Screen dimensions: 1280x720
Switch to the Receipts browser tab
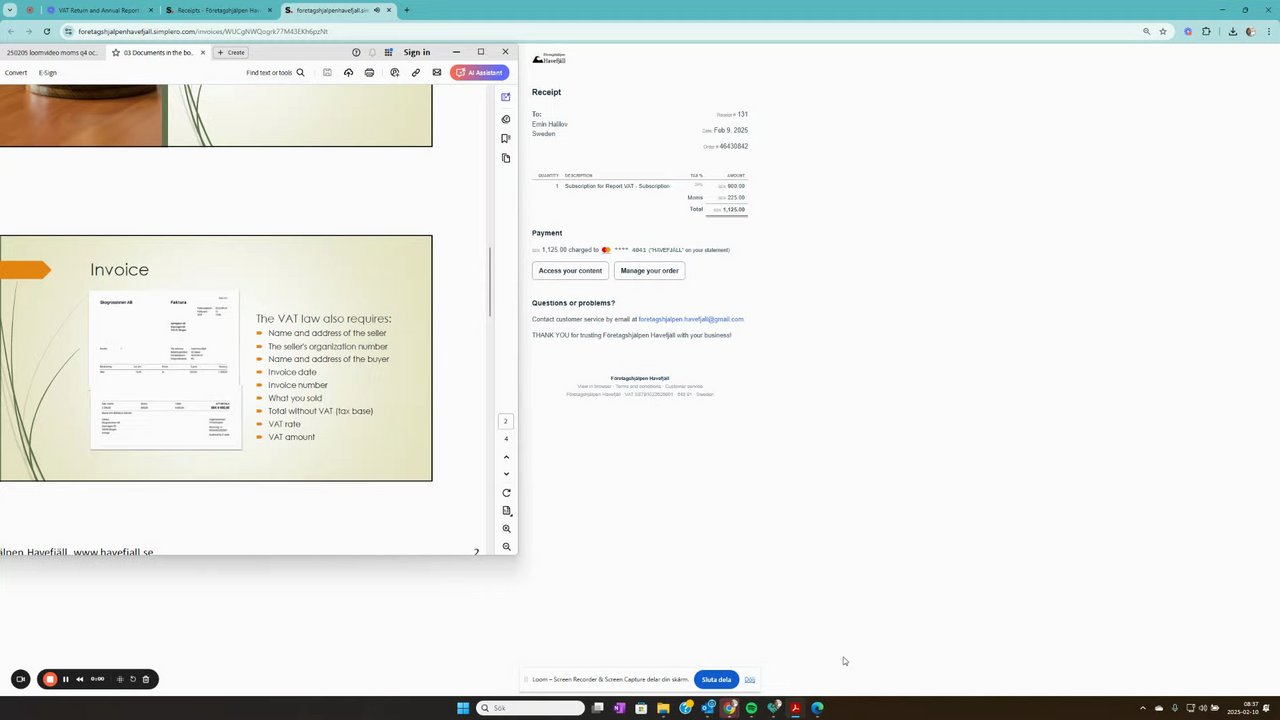[218, 10]
